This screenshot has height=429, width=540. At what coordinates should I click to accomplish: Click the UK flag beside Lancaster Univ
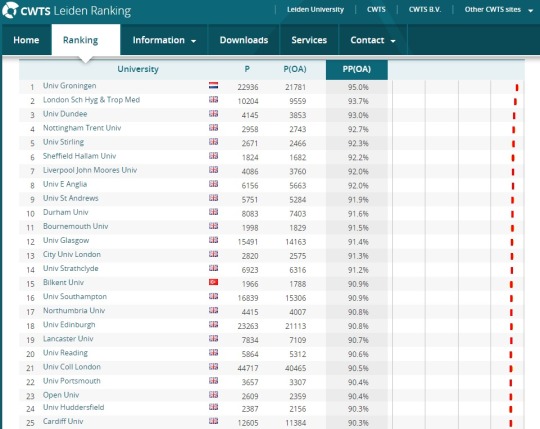click(x=214, y=338)
